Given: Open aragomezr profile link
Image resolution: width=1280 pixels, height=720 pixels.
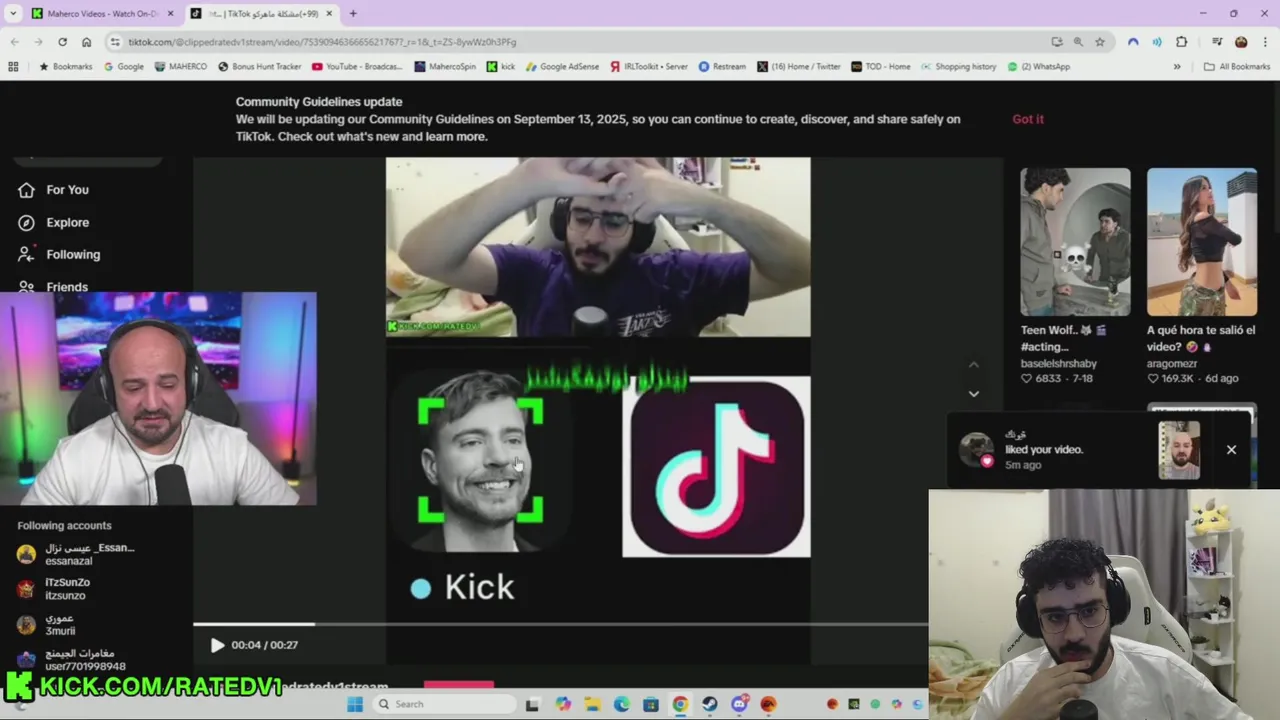Looking at the screenshot, I should 1172,364.
